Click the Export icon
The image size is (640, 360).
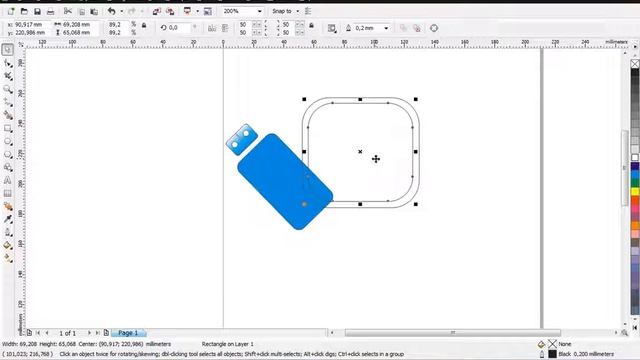point(170,11)
